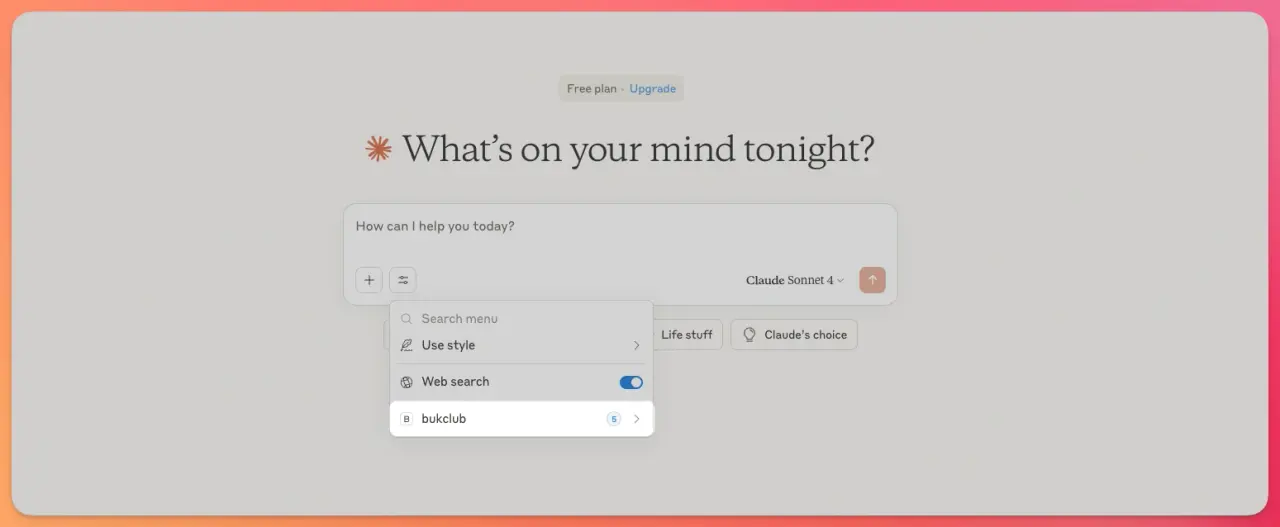Screen dimensions: 1280x527
Task: Choose the Claude's choice suggestion chip
Action: [x=794, y=335]
